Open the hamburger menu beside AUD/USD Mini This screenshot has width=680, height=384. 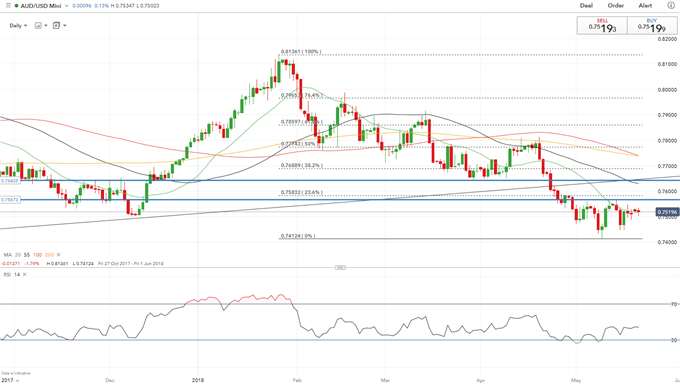coord(8,6)
